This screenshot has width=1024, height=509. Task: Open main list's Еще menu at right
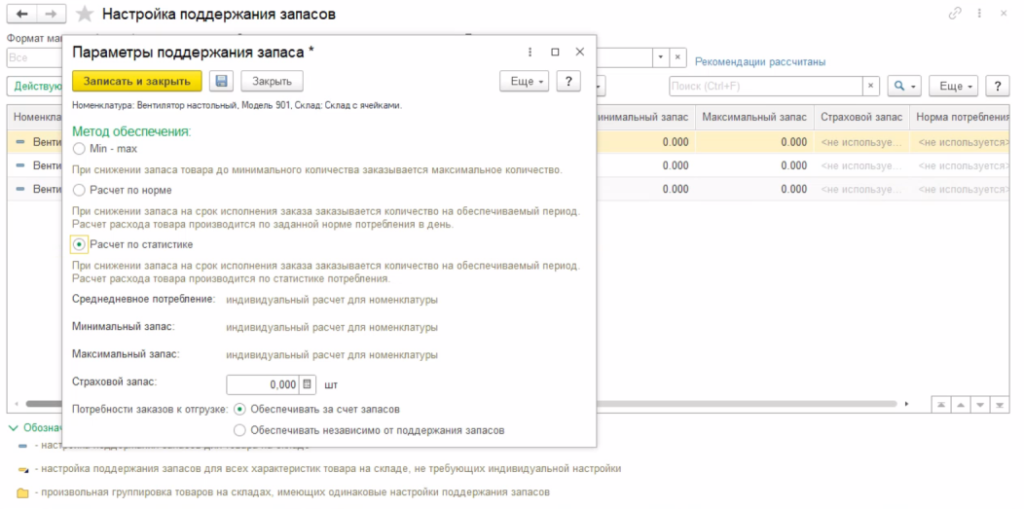click(x=952, y=86)
